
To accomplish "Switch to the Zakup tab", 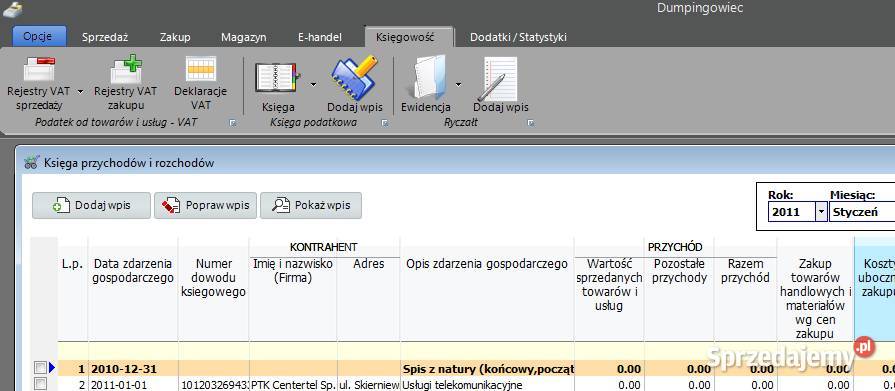I will (175, 37).
